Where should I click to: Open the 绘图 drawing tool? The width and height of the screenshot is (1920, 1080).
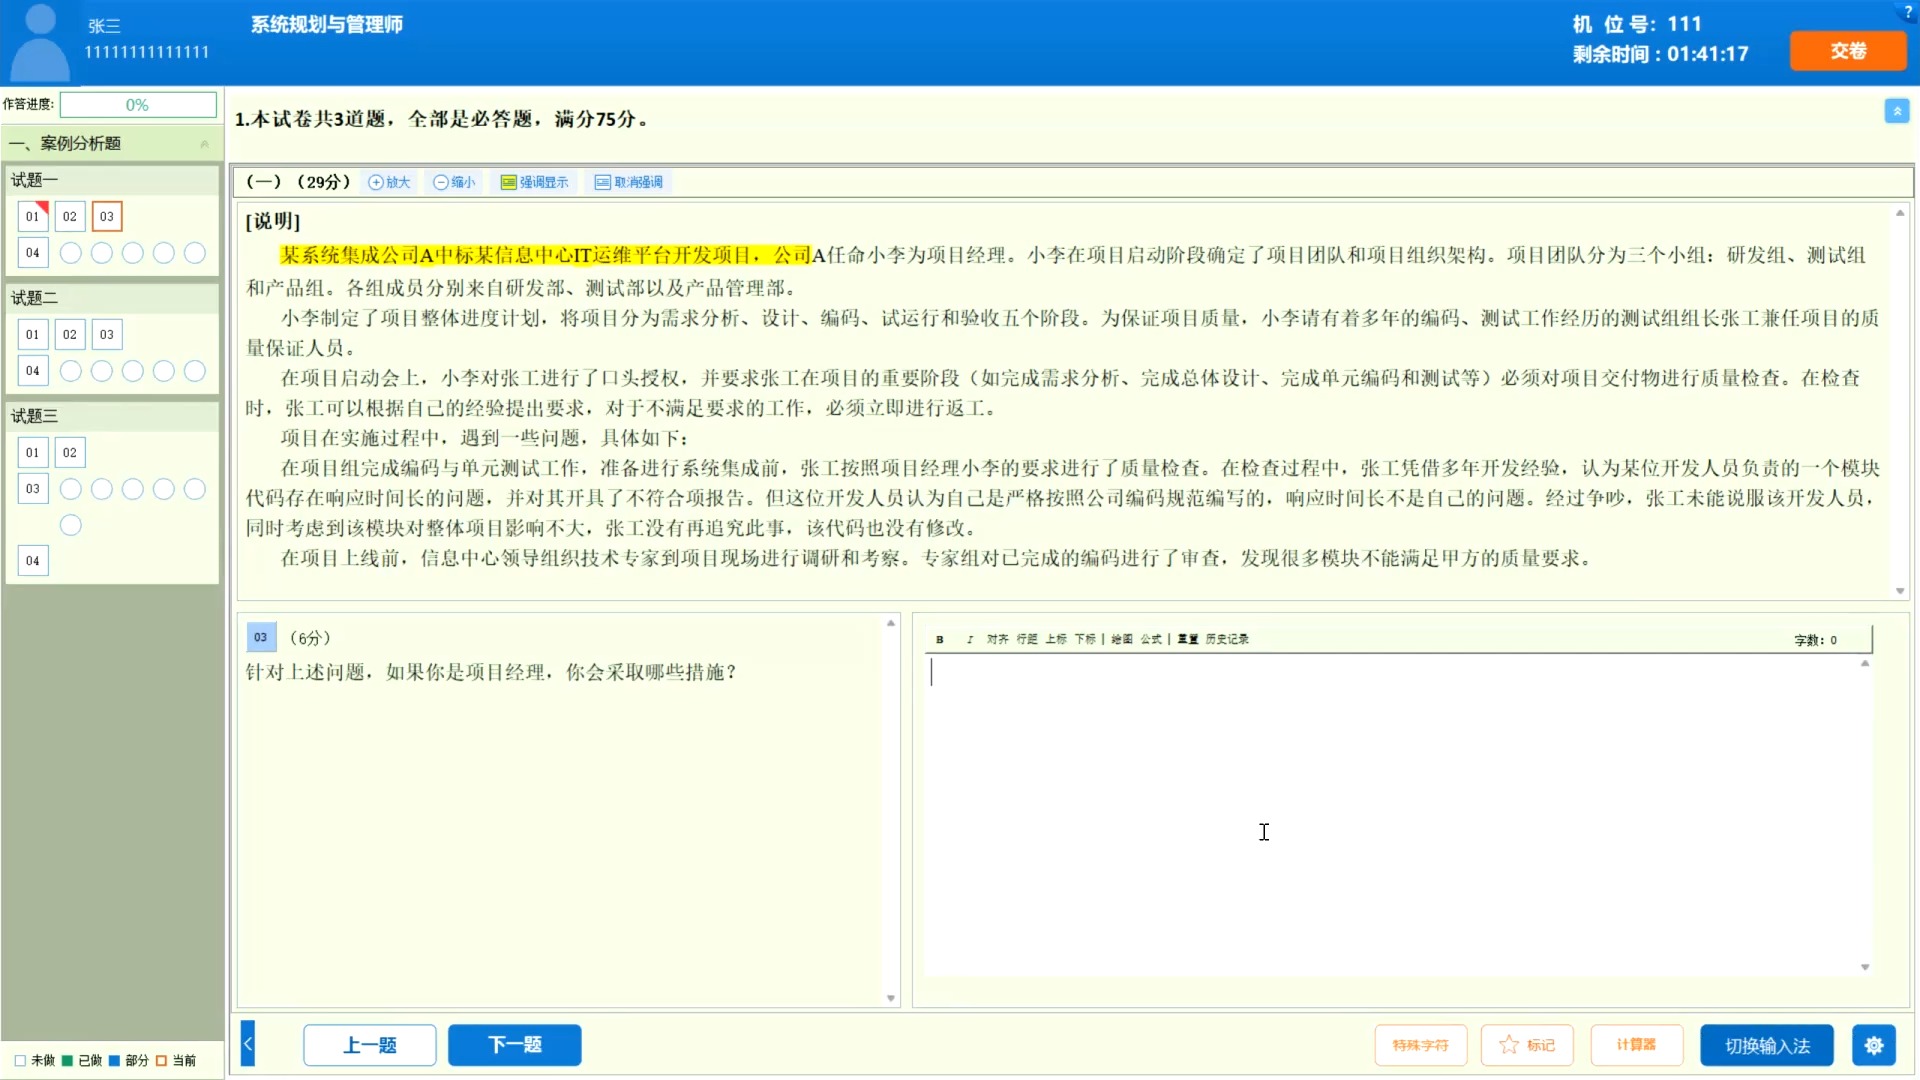pyautogui.click(x=1122, y=639)
